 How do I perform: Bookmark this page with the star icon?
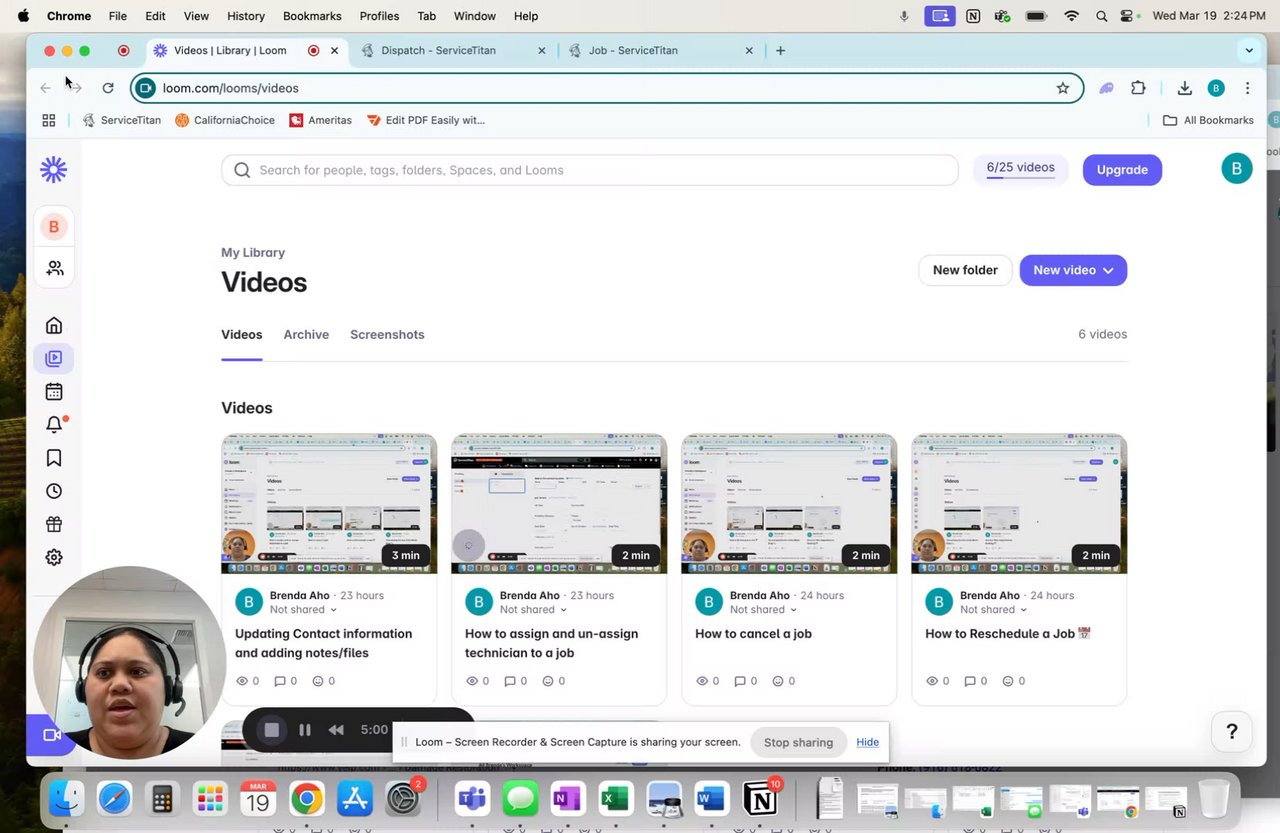coord(1063,88)
